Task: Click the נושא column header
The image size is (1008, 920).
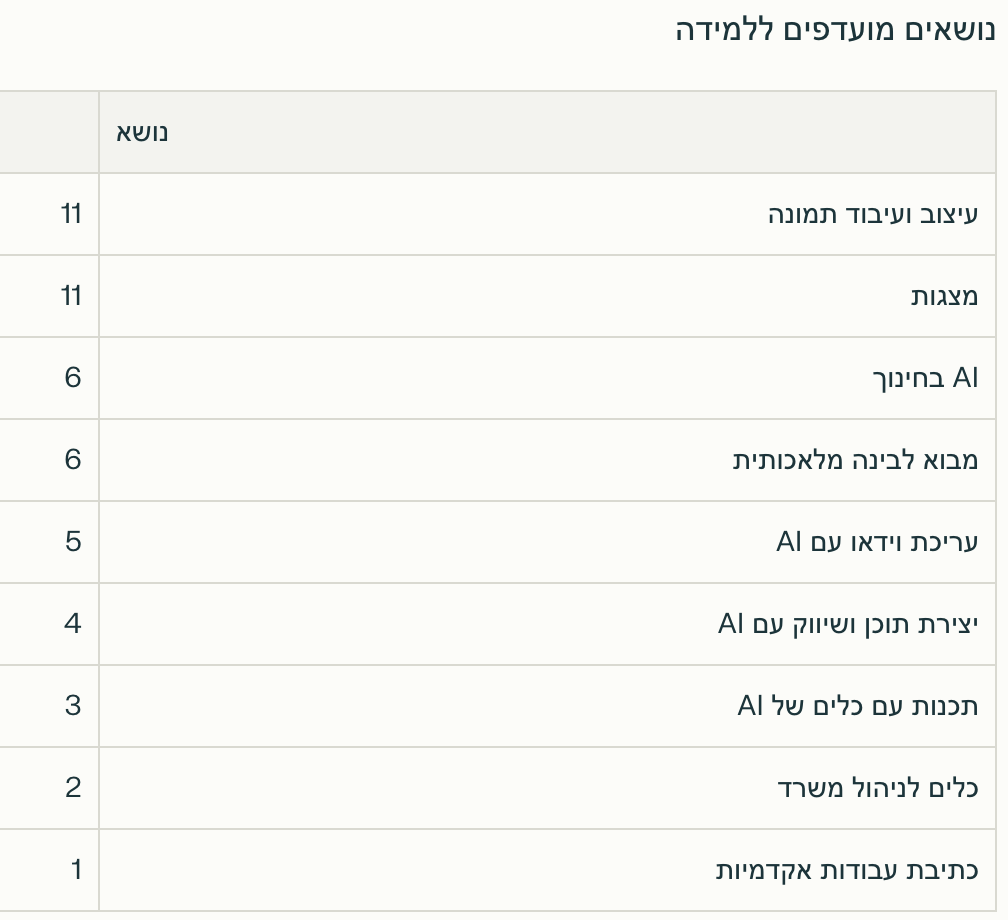Action: click(x=547, y=132)
